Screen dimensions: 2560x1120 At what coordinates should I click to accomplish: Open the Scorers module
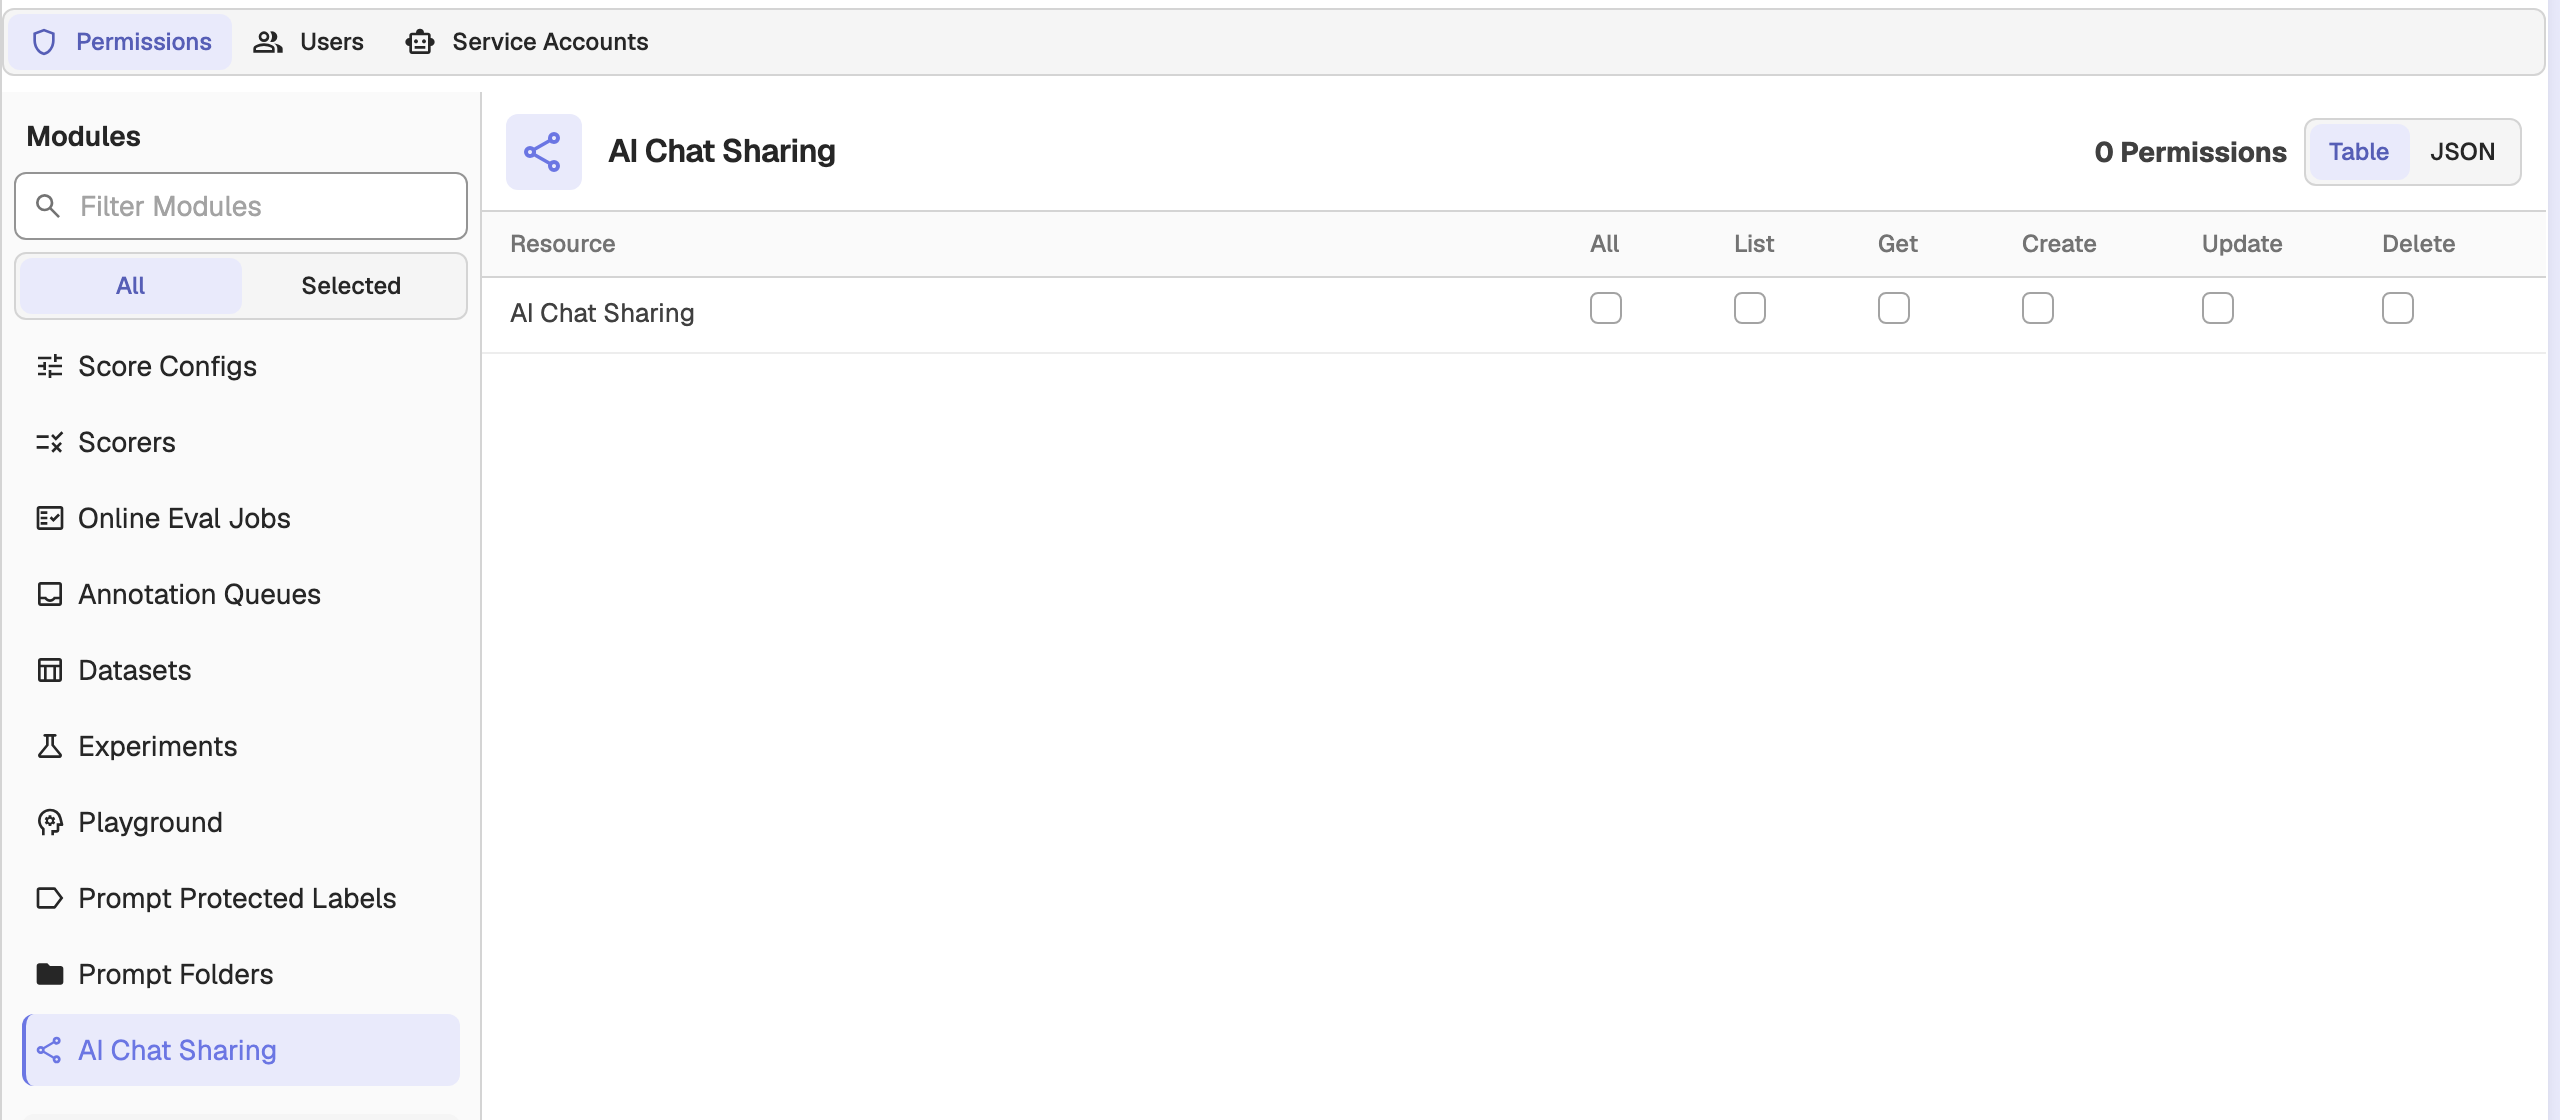(241, 442)
